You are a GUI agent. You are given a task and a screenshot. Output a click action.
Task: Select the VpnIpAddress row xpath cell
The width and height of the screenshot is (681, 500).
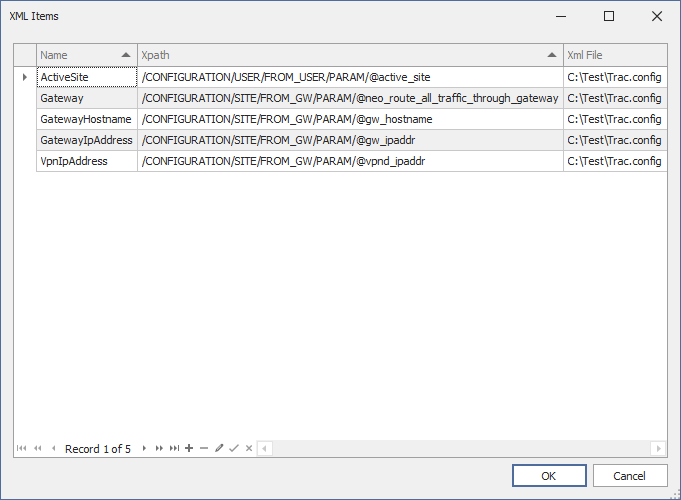(350, 161)
